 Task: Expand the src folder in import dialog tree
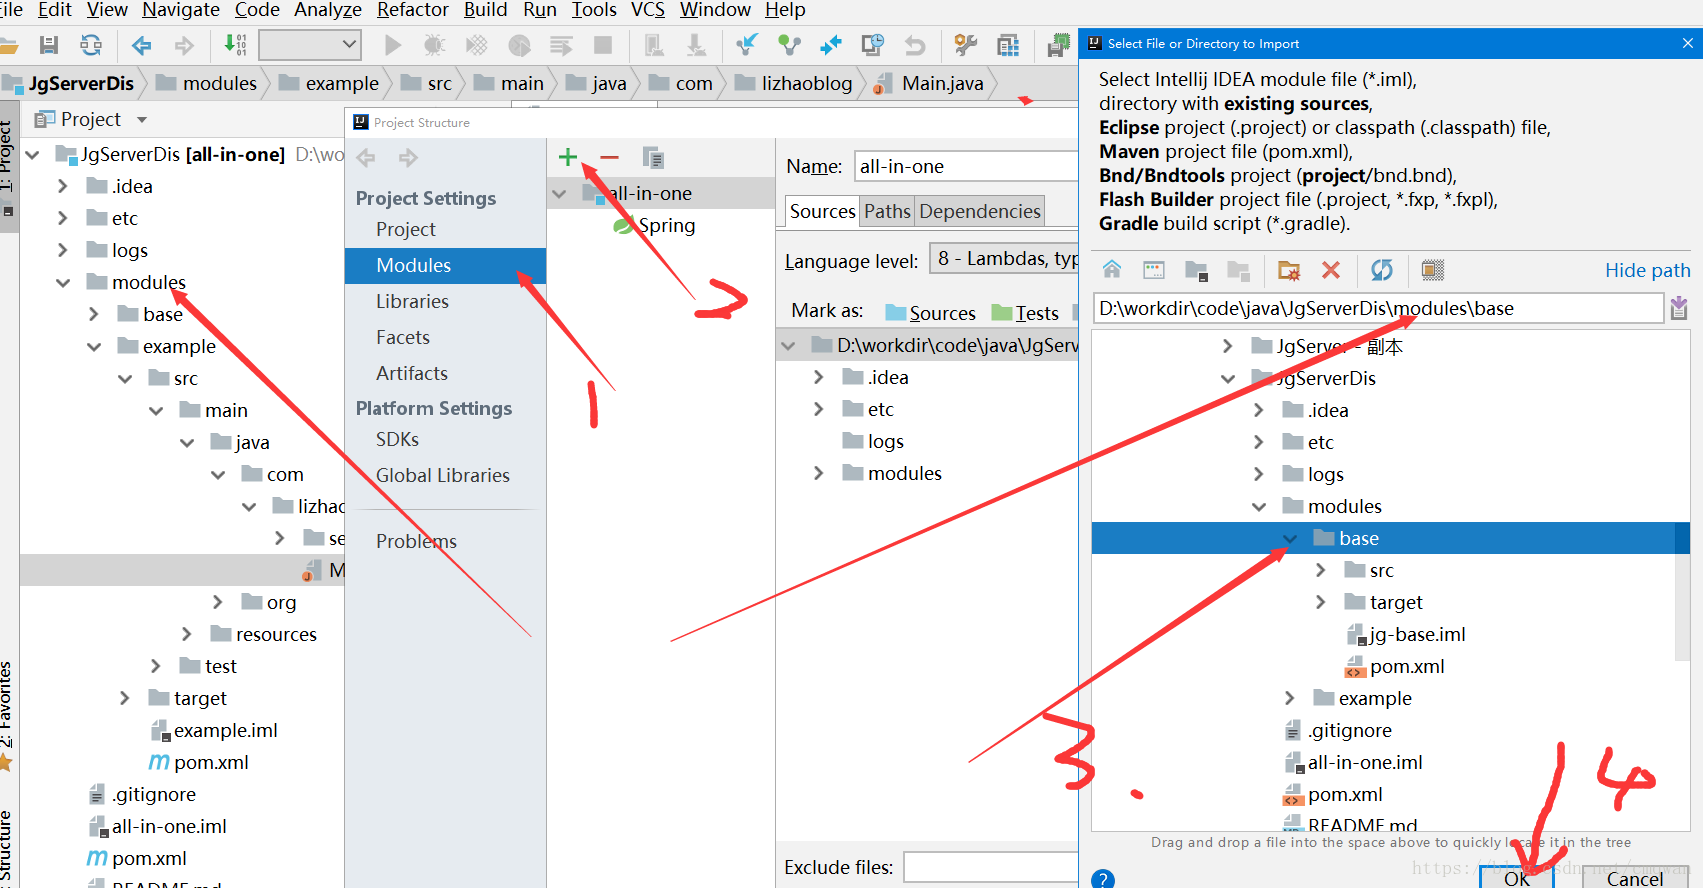[1321, 570]
